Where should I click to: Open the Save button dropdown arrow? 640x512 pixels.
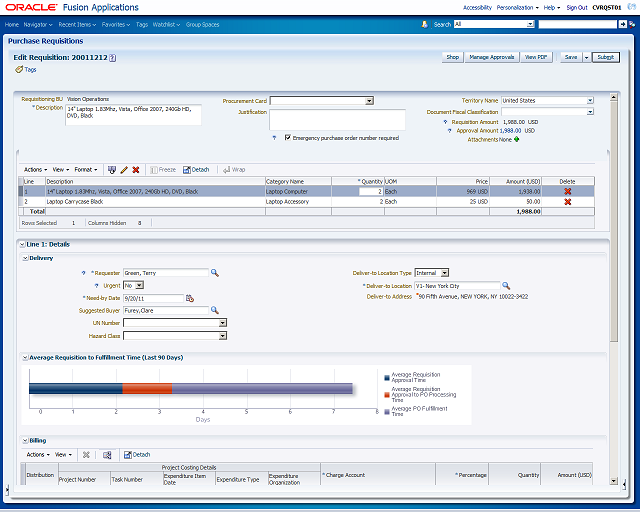(587, 58)
